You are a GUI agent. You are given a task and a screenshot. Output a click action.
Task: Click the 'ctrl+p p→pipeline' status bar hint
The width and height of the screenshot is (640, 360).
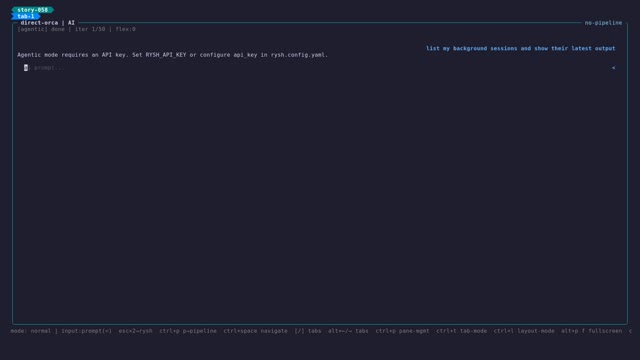pos(188,331)
